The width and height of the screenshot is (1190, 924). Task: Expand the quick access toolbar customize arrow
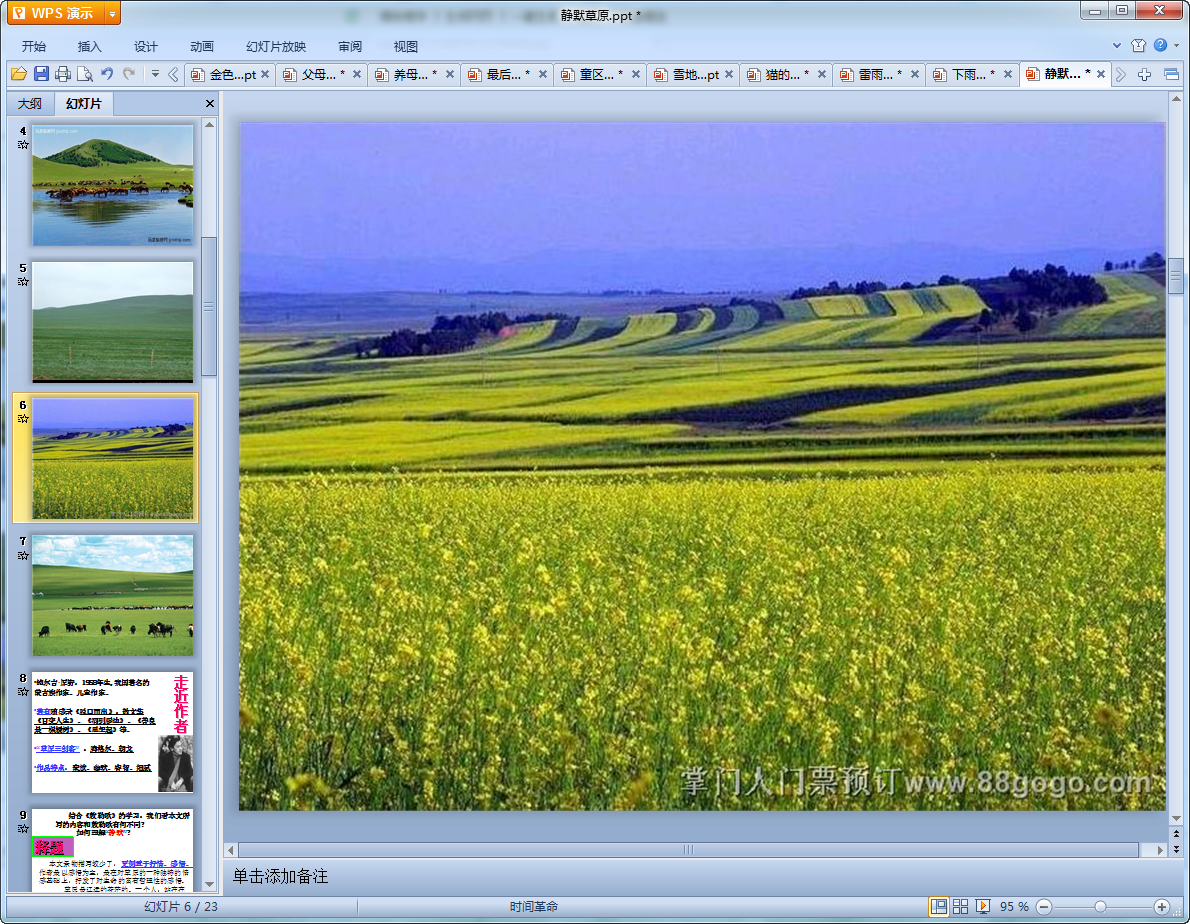coord(155,74)
